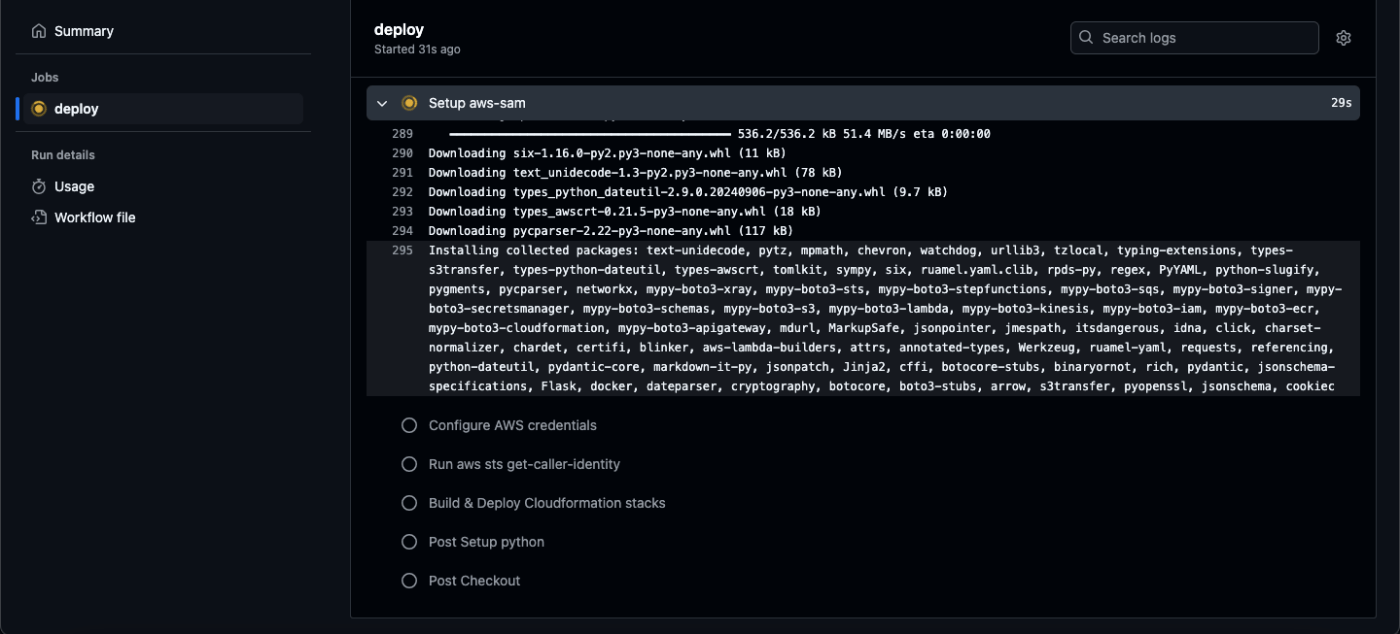Click the Setup aws-sam step header
The width and height of the screenshot is (1400, 634).
click(x=863, y=103)
